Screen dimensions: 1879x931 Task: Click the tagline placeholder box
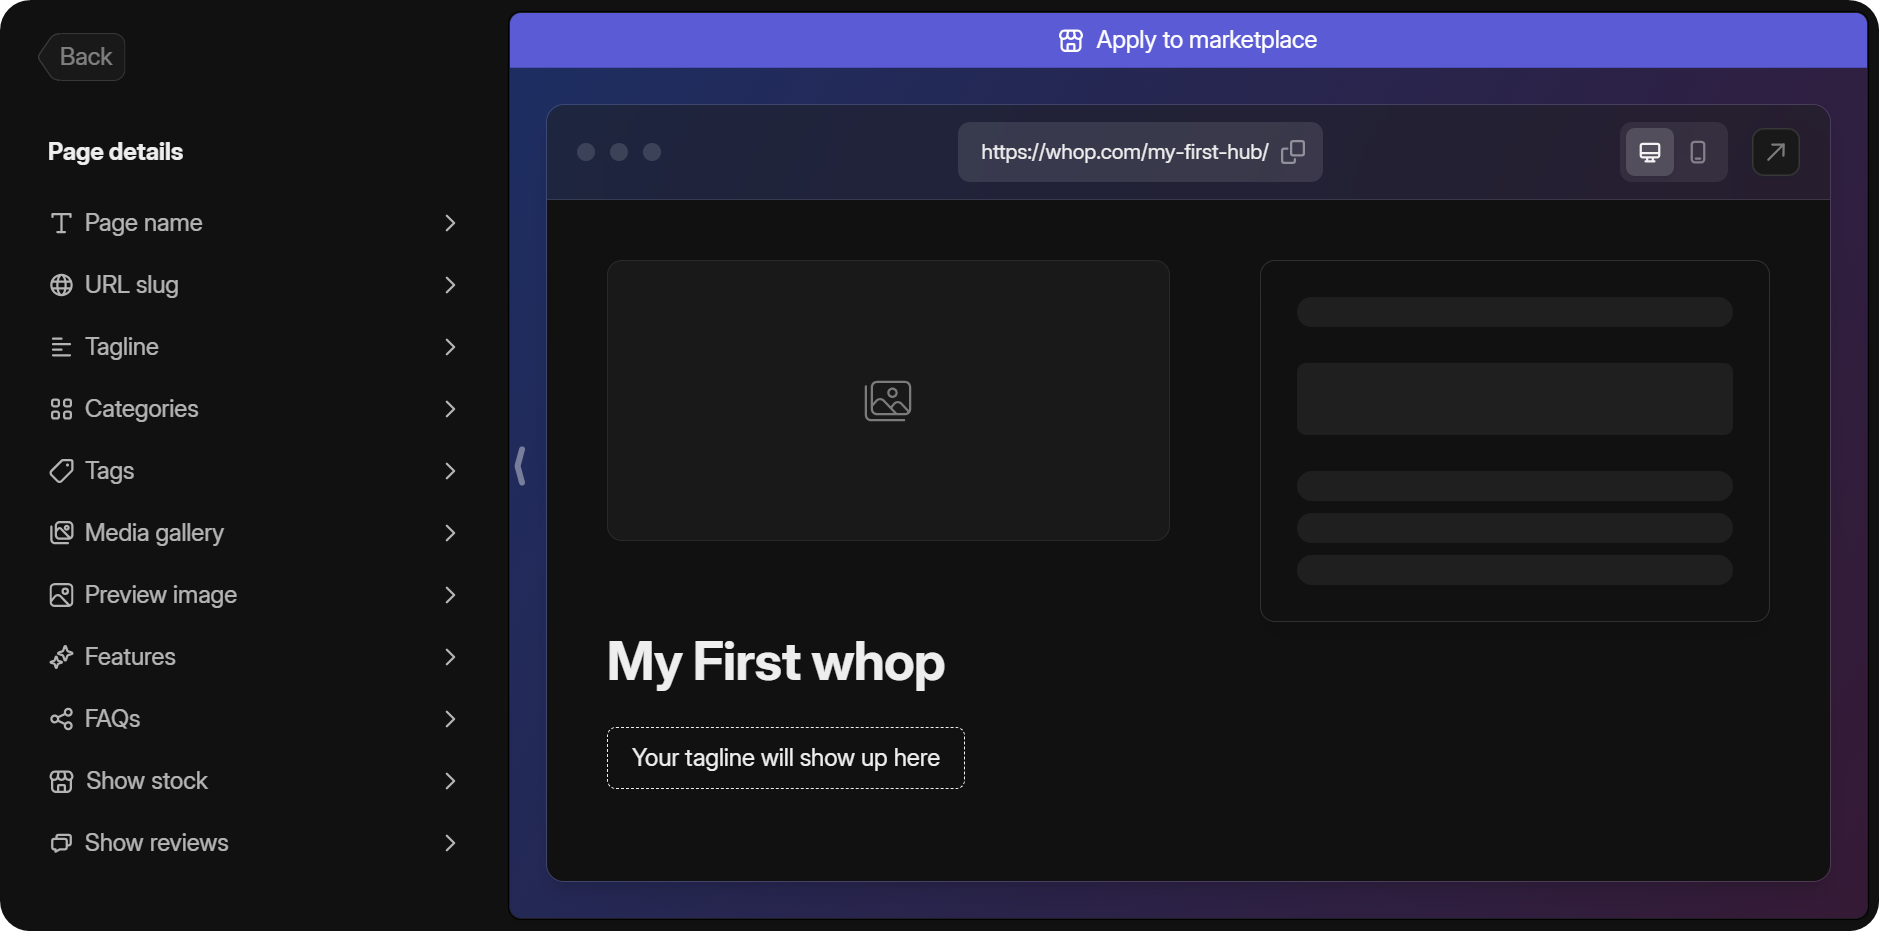[x=784, y=757]
